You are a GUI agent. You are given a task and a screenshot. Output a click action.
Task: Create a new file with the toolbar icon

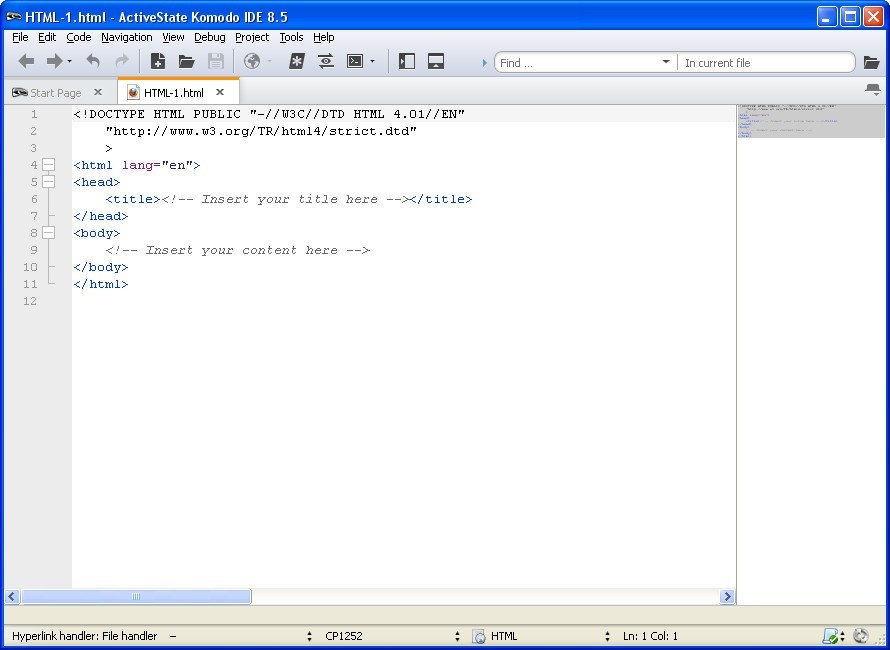[158, 61]
